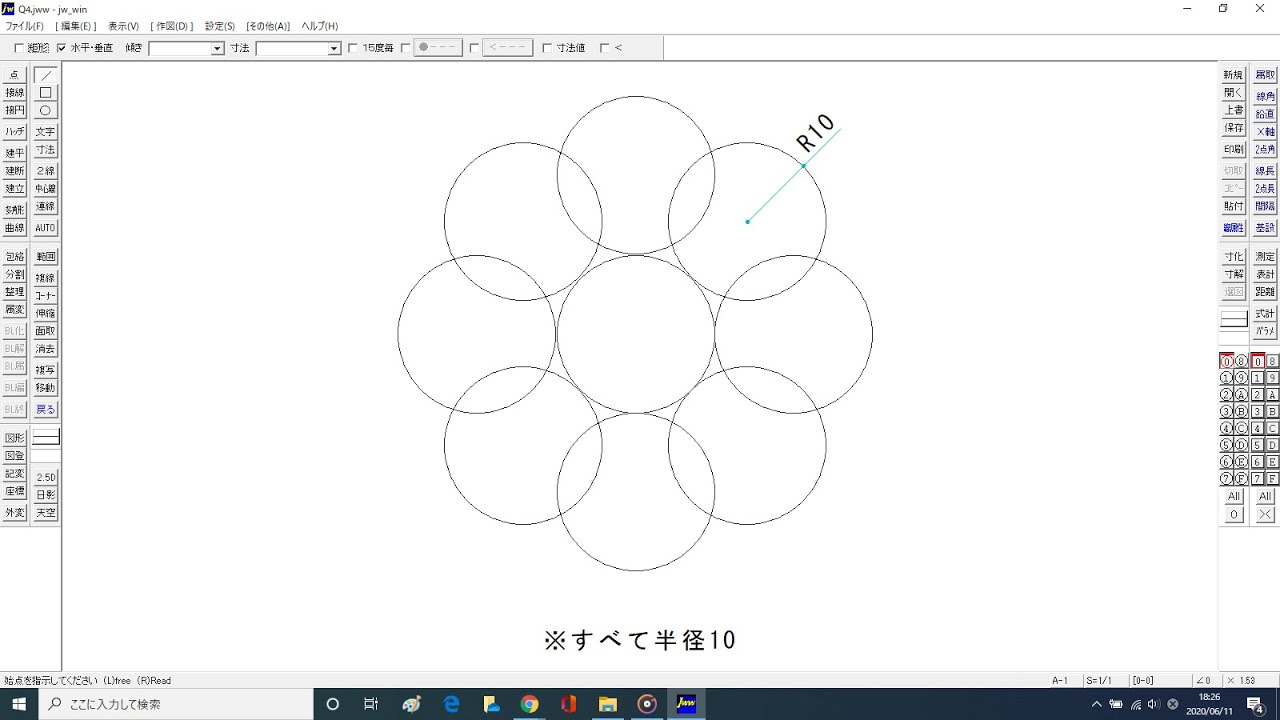This screenshot has height=720, width=1280.
Task: Click the 測定 measure tool
Action: (x=1265, y=257)
